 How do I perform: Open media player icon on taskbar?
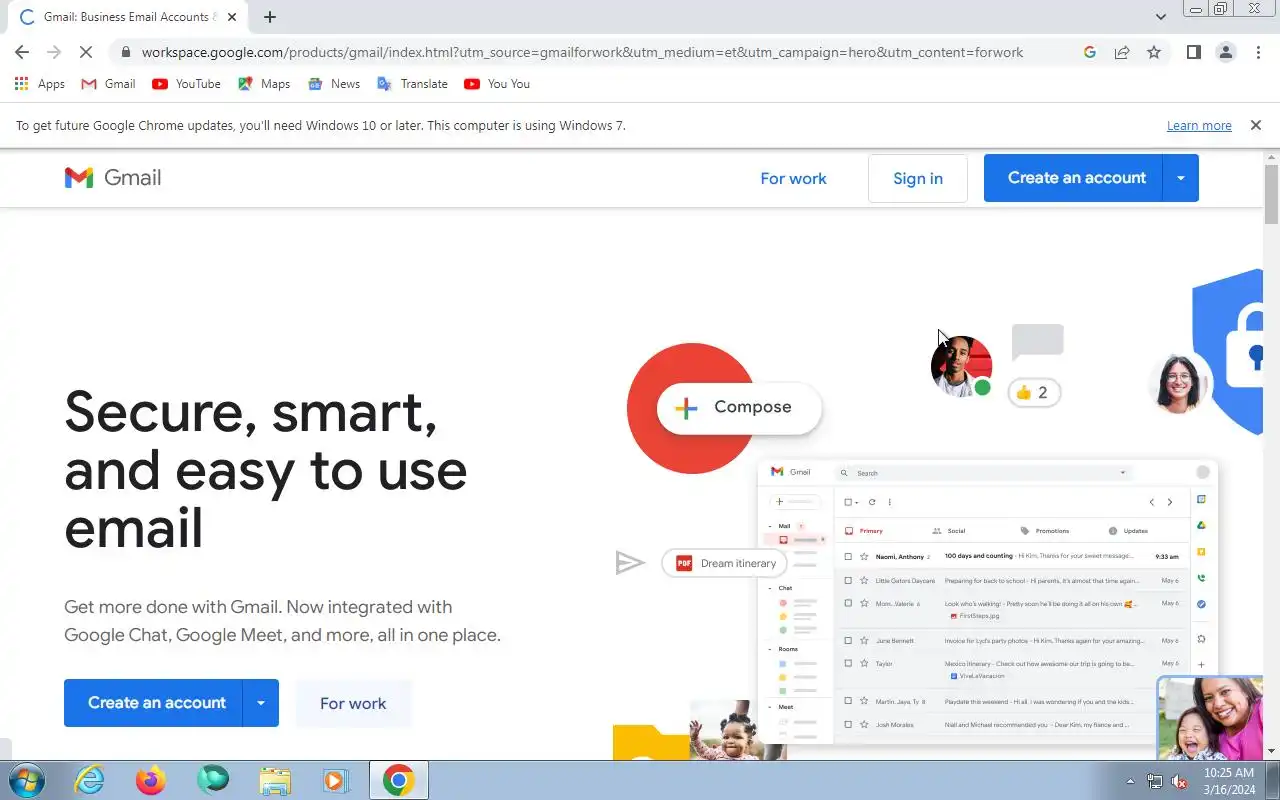pos(334,780)
